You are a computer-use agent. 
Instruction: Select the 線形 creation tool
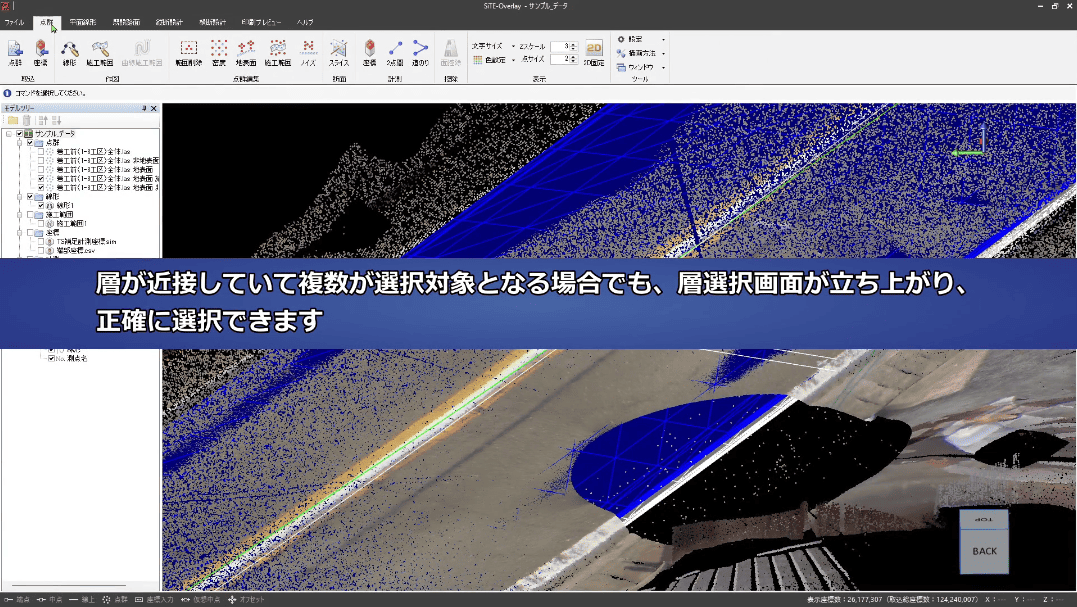click(x=69, y=53)
